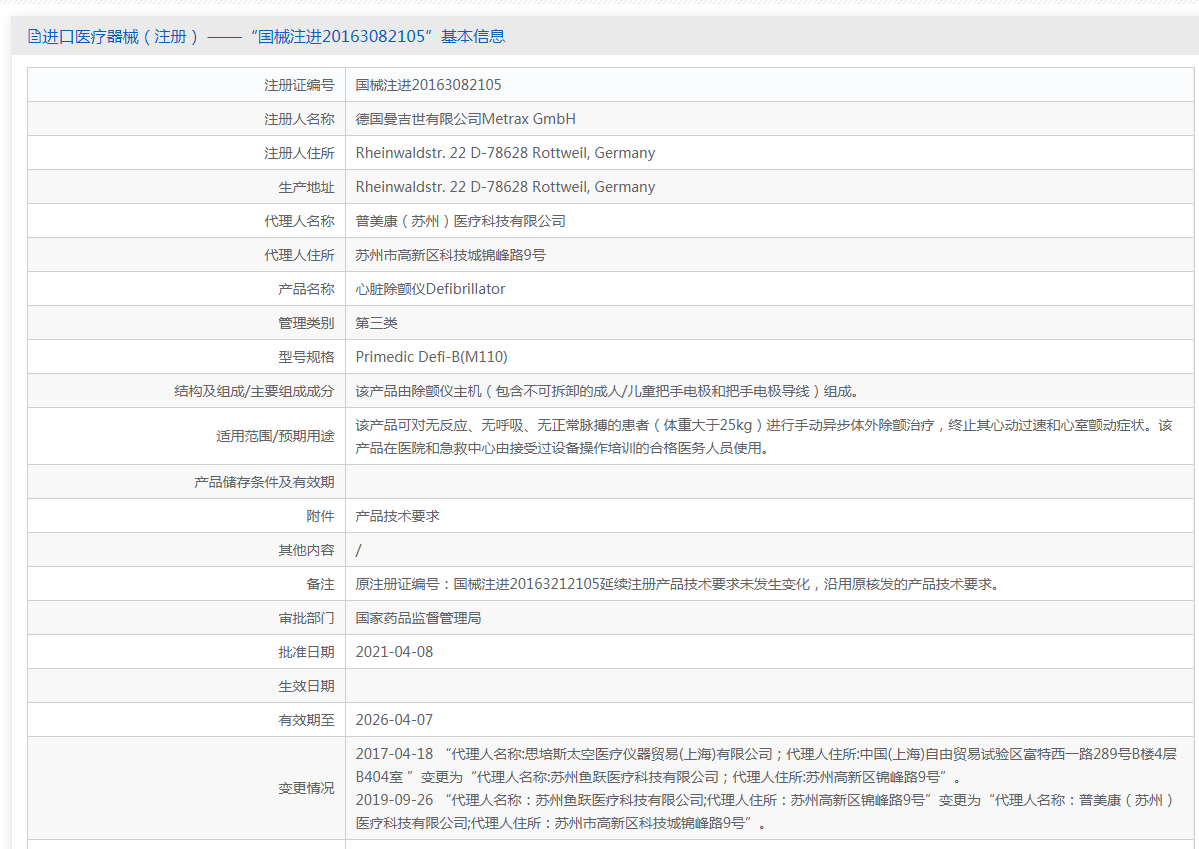The image size is (1199, 849).
Task: Click the 有效期至 label
Action: (306, 720)
